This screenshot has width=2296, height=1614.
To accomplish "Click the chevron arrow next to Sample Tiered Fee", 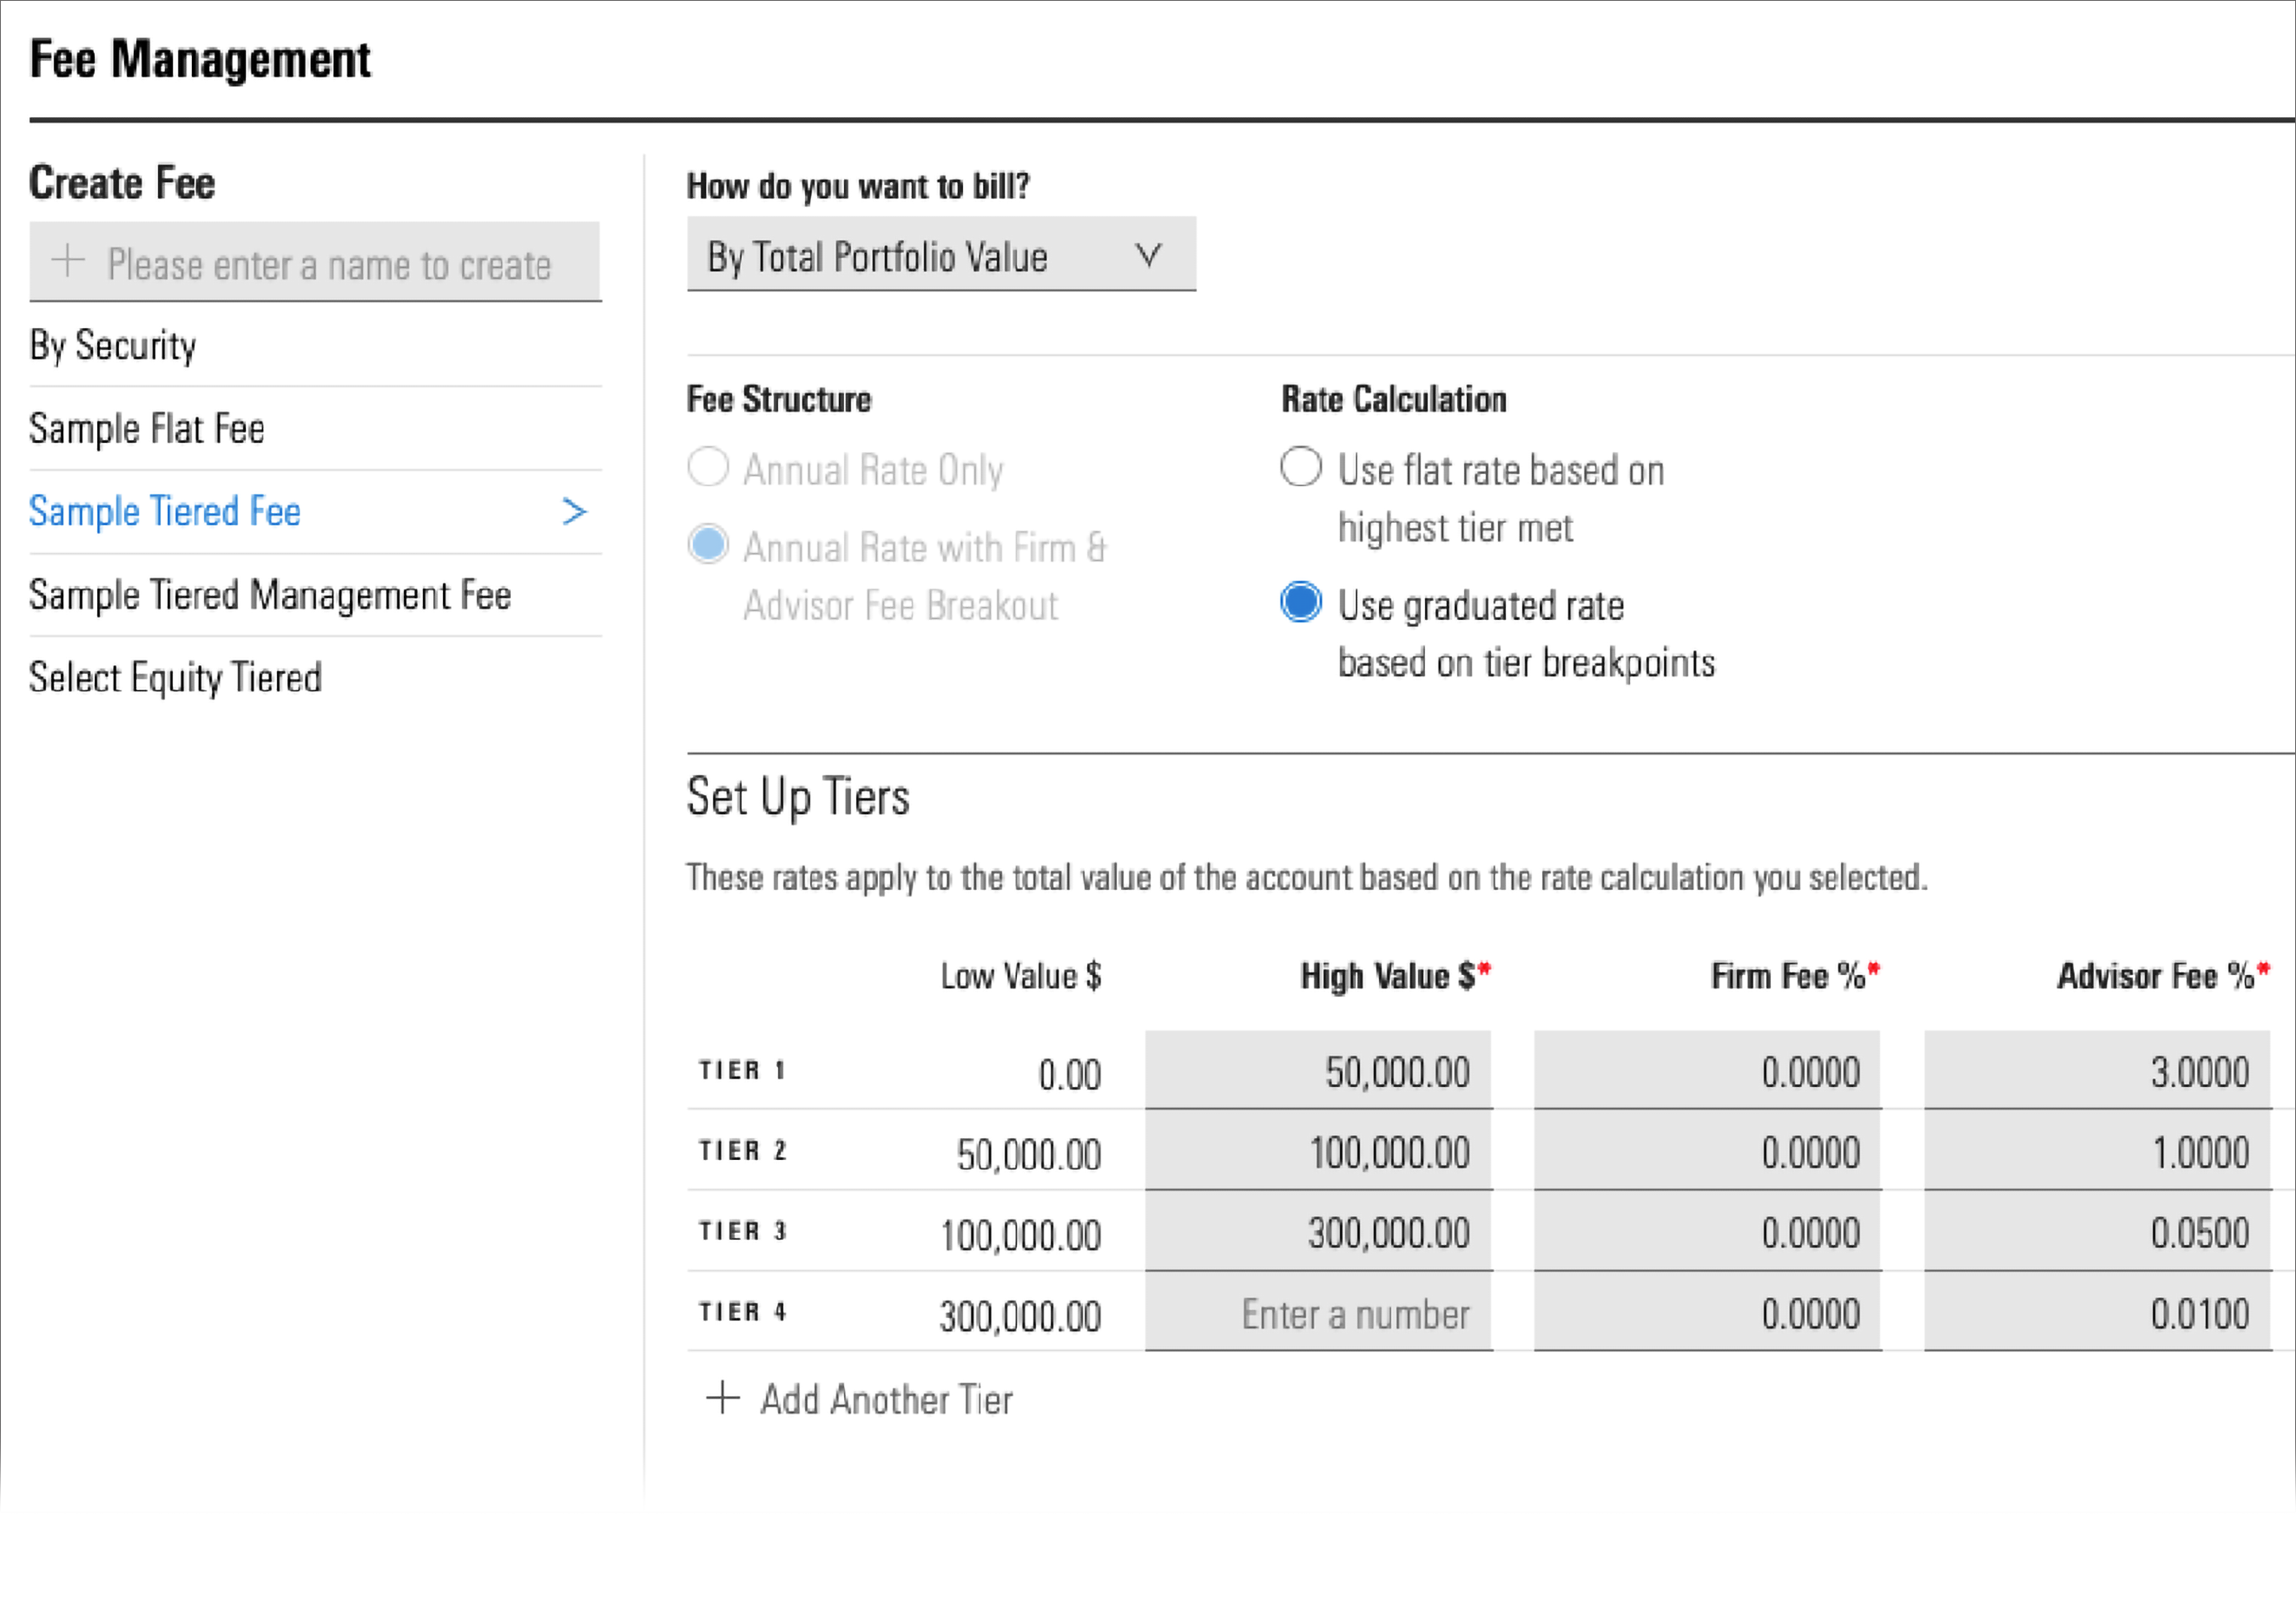I will [x=574, y=512].
